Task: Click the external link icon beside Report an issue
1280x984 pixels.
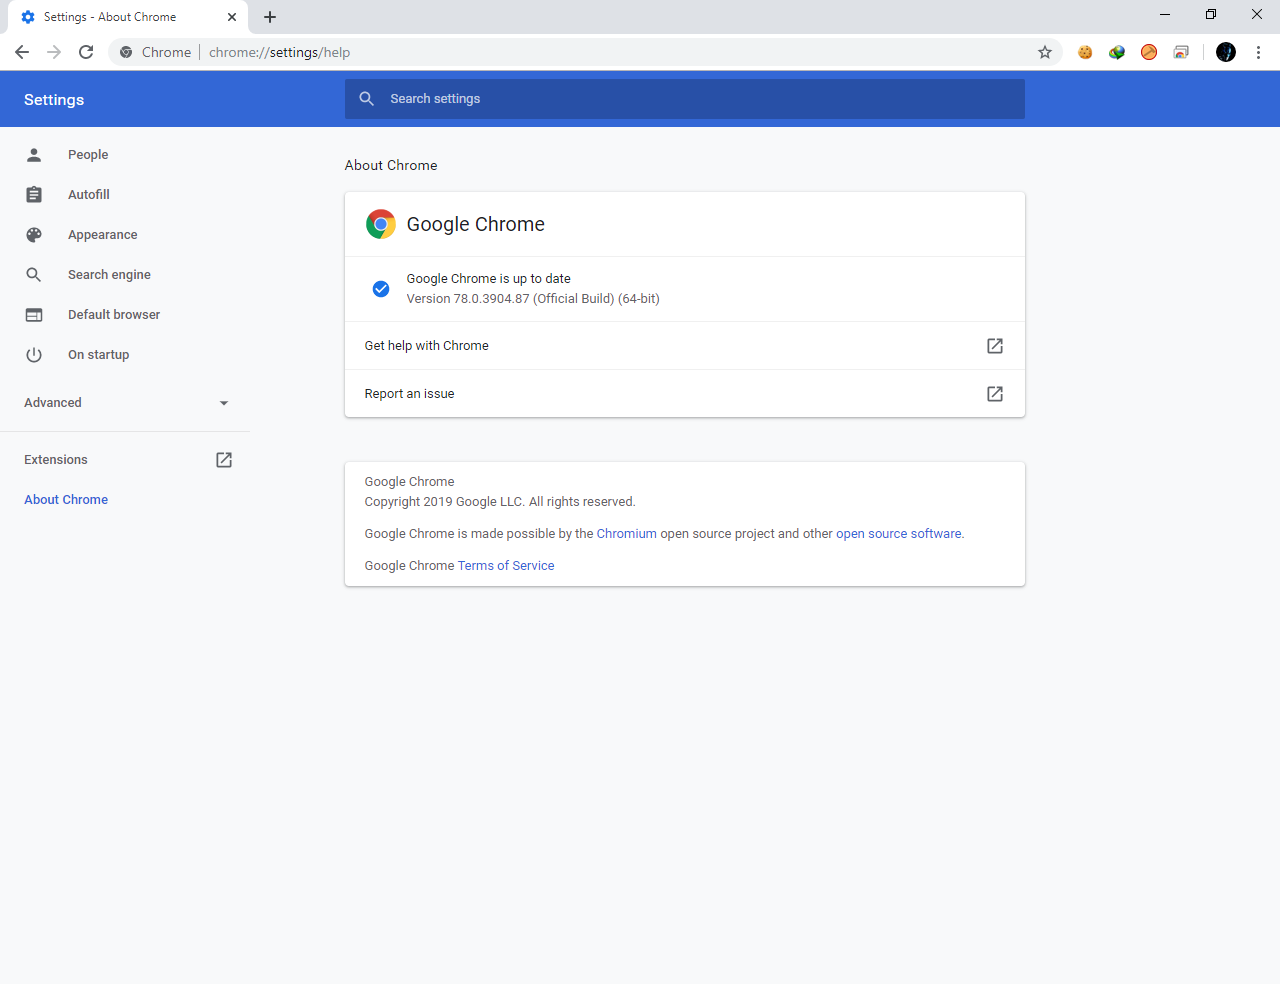Action: (995, 394)
